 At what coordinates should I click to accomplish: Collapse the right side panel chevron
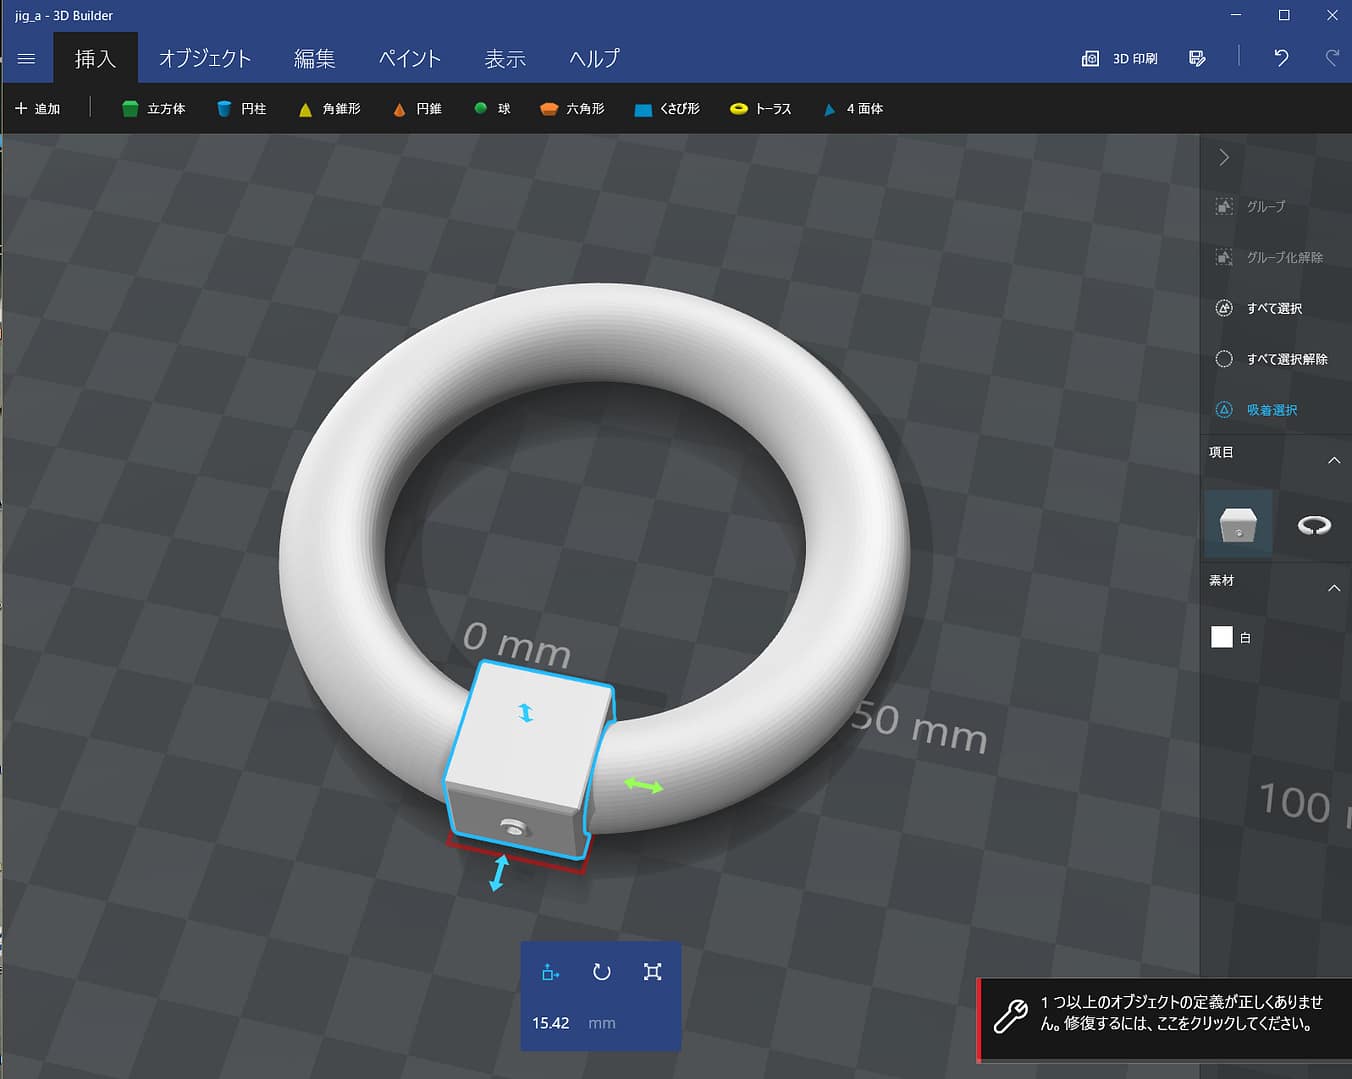pos(1224,157)
